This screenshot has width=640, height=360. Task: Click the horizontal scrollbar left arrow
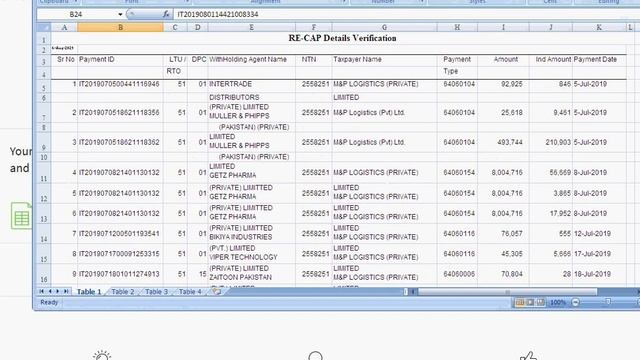pos(413,291)
